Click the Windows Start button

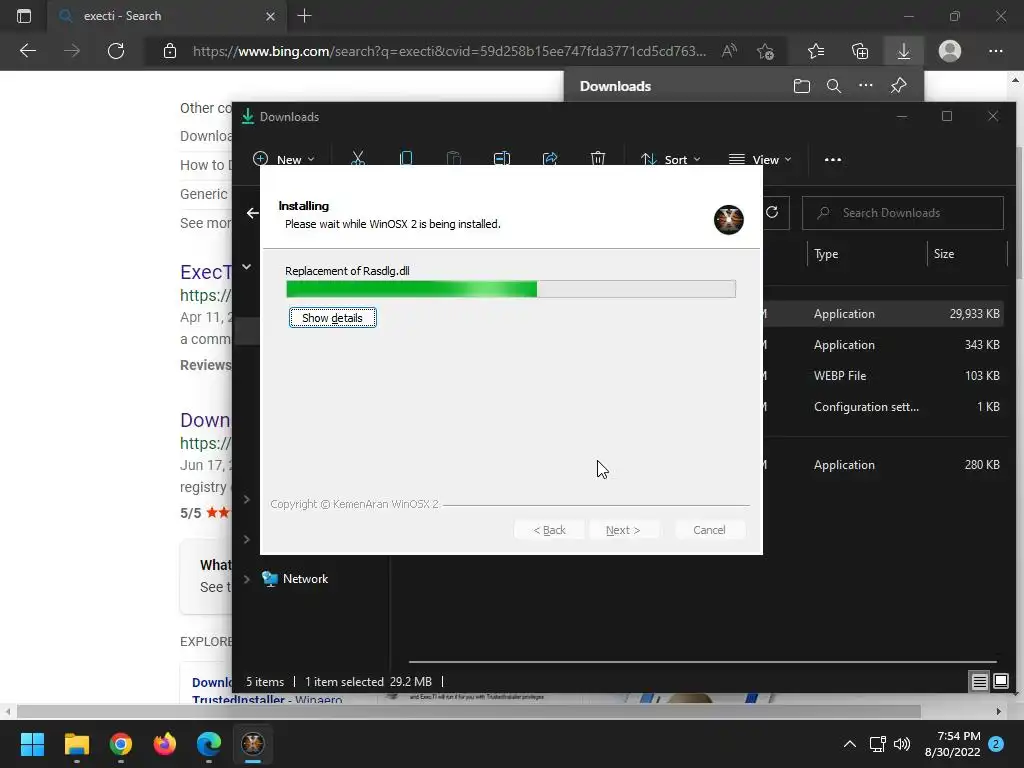pos(32,744)
